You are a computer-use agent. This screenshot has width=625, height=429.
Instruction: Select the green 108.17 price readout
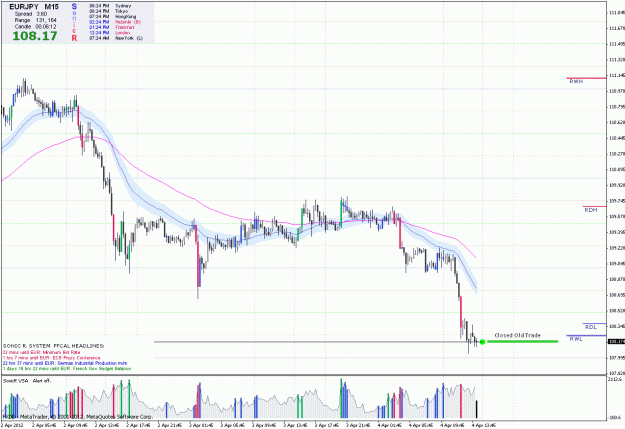[35, 36]
